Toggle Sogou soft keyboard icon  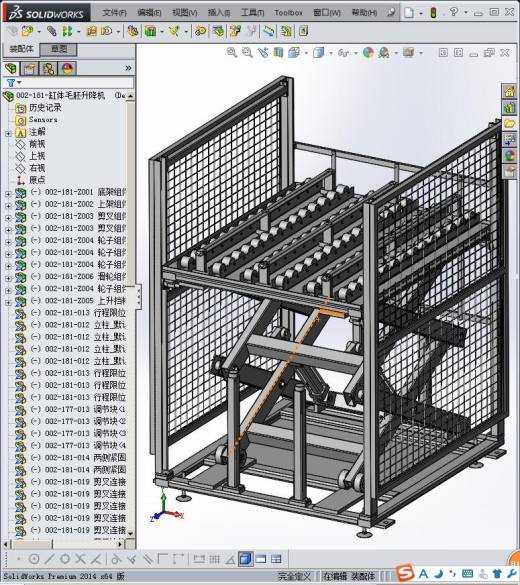click(468, 573)
